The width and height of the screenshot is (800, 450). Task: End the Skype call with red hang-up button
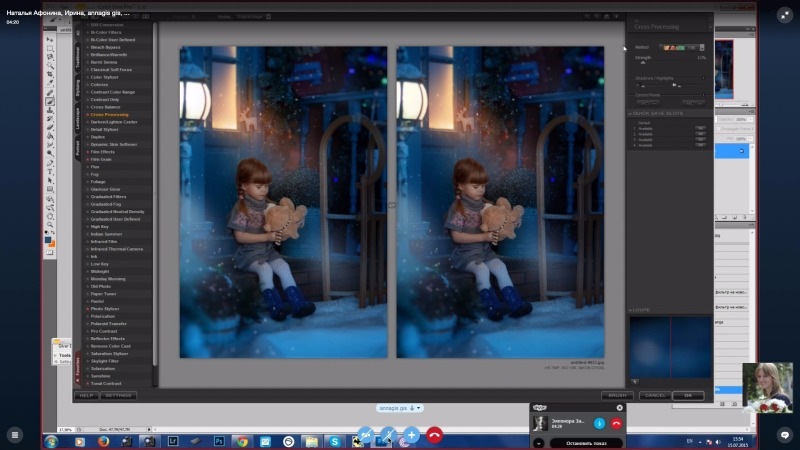[x=434, y=435]
